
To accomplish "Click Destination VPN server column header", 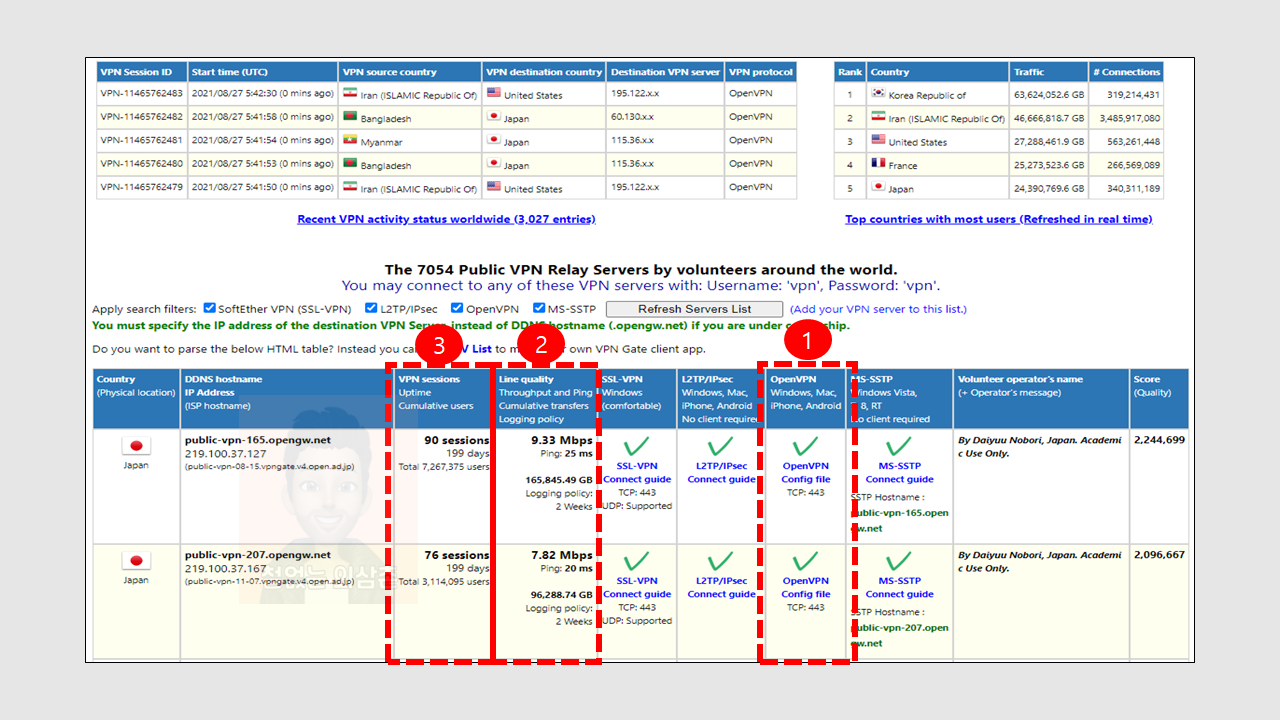I will 665,72.
